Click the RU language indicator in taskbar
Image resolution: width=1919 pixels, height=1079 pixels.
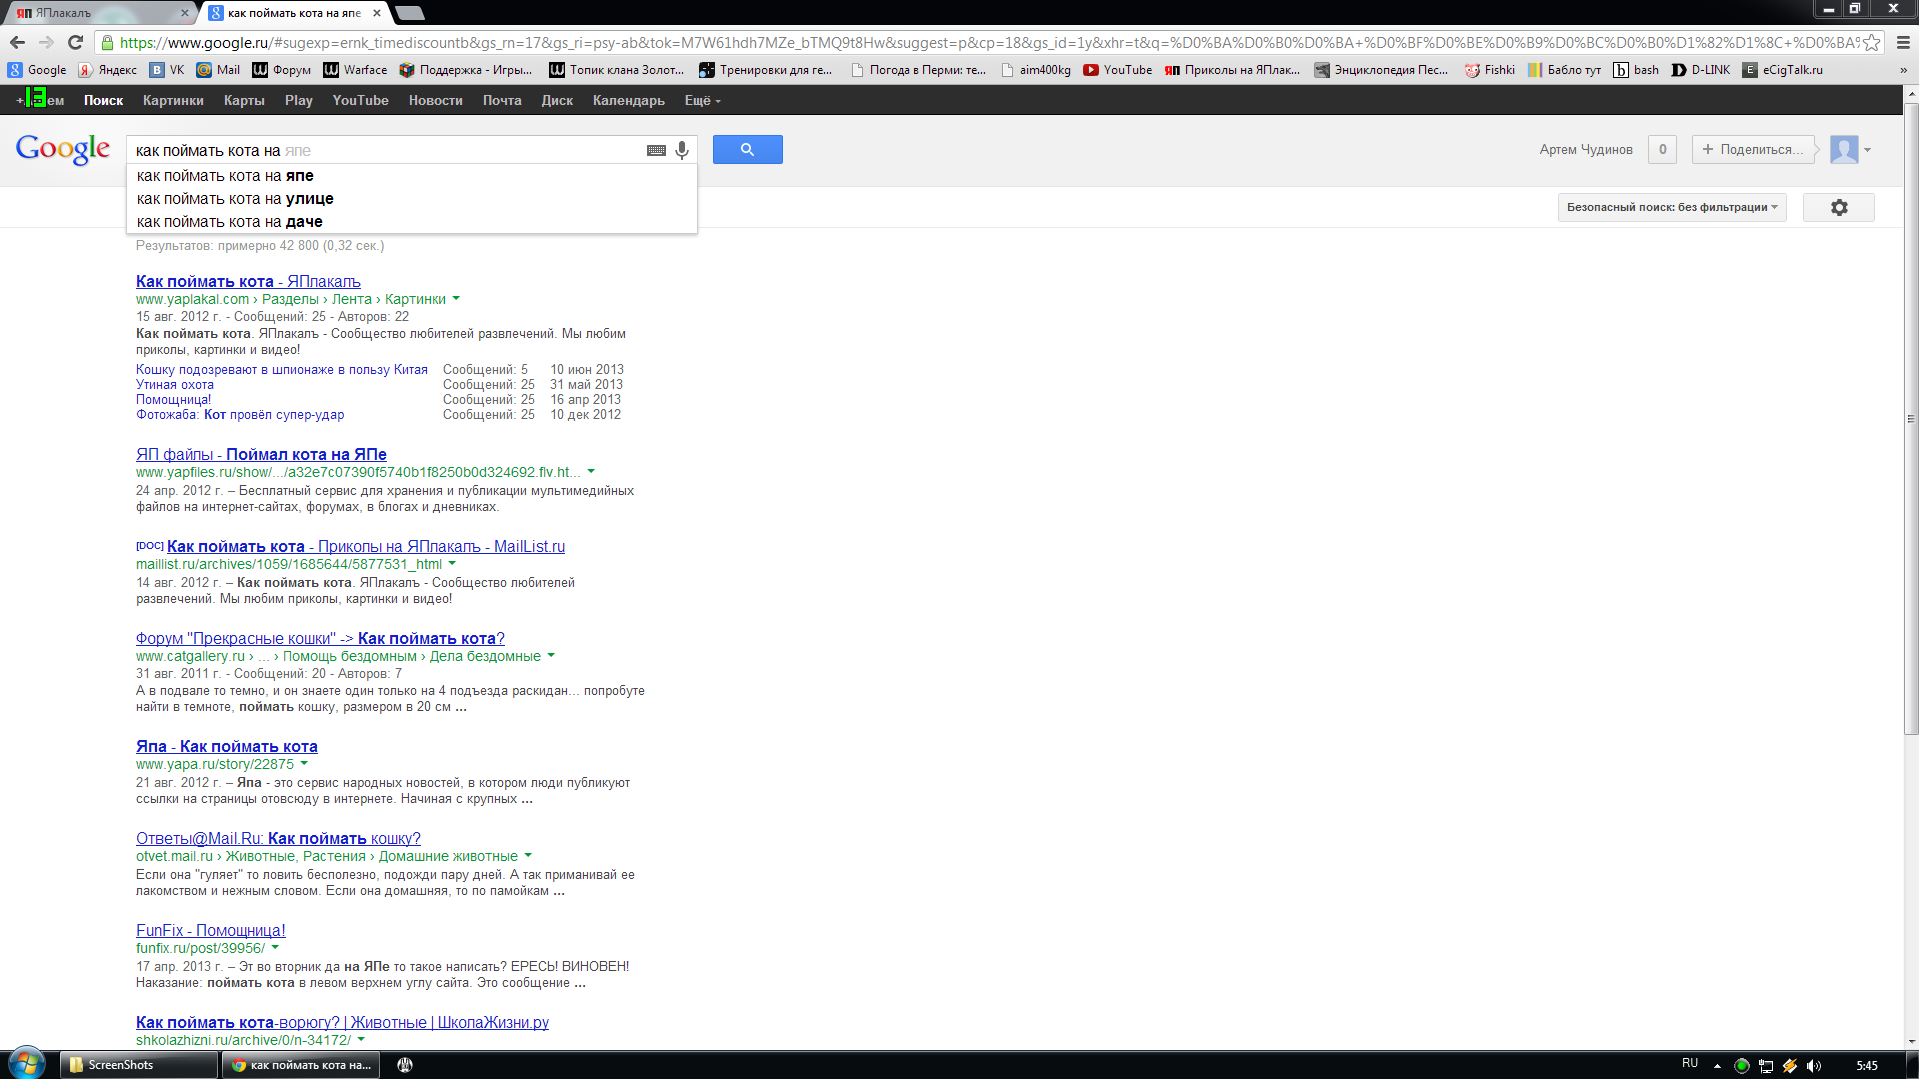click(1690, 1064)
